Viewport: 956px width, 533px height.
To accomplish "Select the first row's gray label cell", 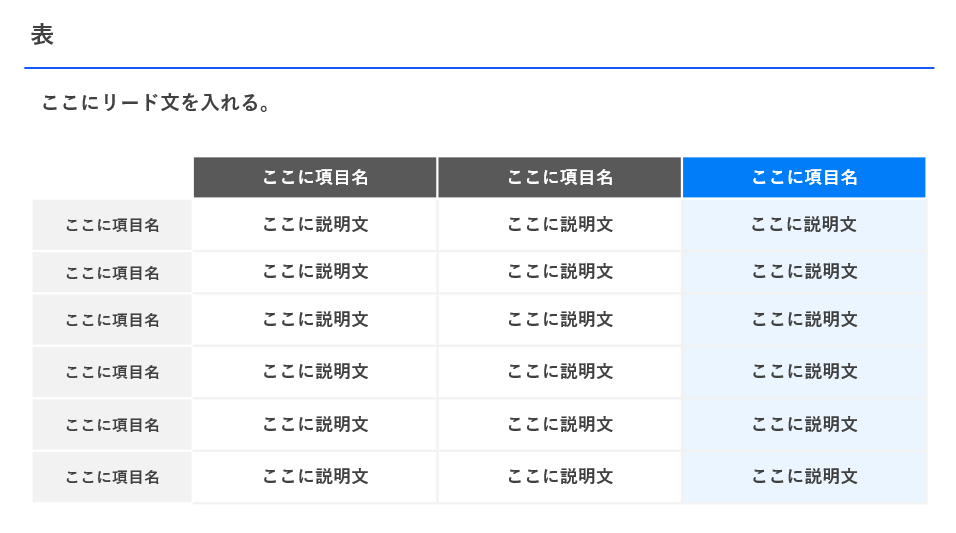I will point(112,225).
